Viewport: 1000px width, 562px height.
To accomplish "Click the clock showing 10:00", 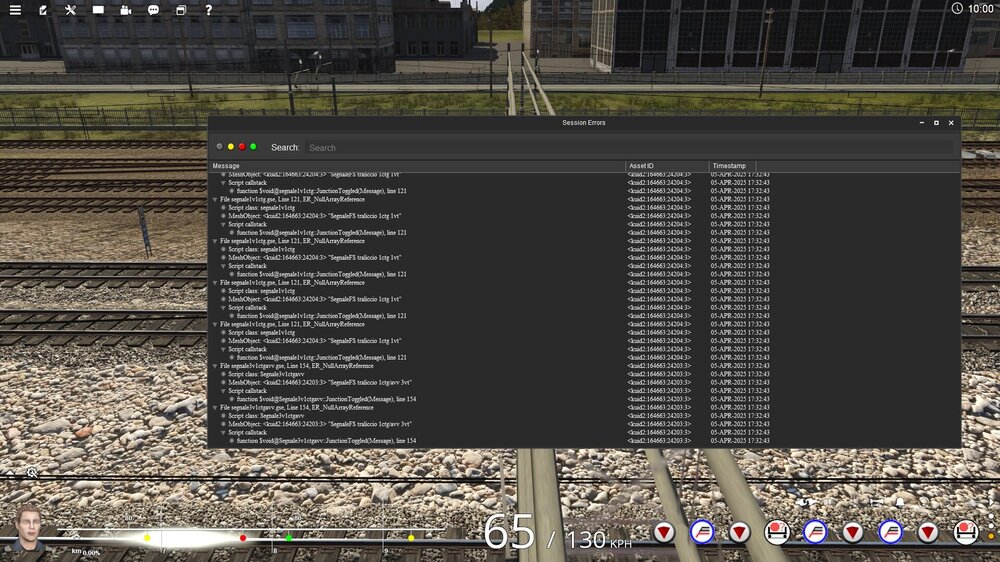I will [973, 8].
